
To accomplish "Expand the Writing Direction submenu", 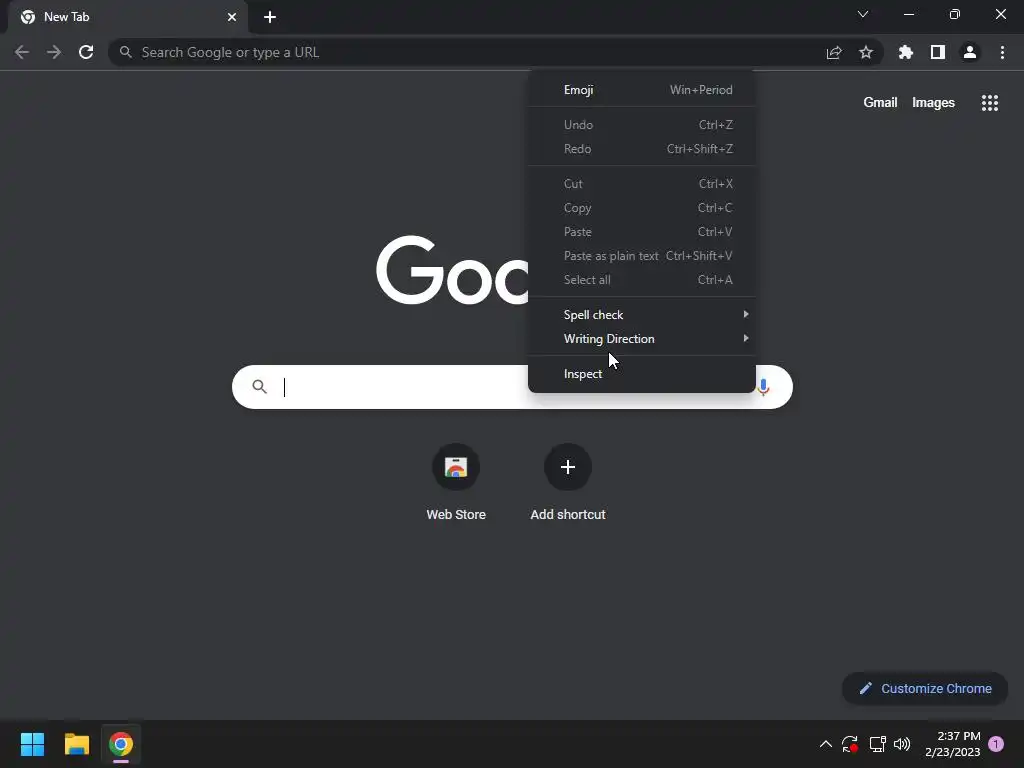I will coord(641,338).
